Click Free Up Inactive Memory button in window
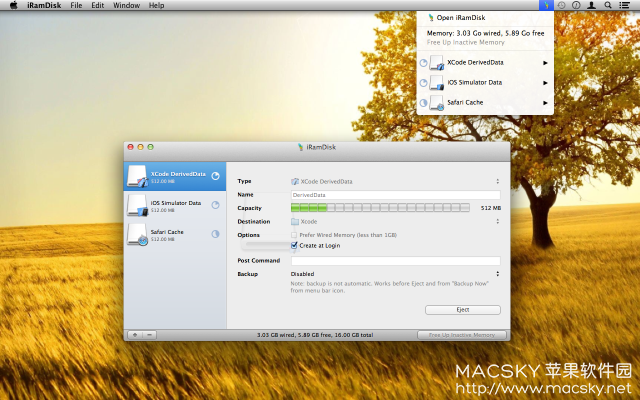The width and height of the screenshot is (640, 400). pos(462,335)
